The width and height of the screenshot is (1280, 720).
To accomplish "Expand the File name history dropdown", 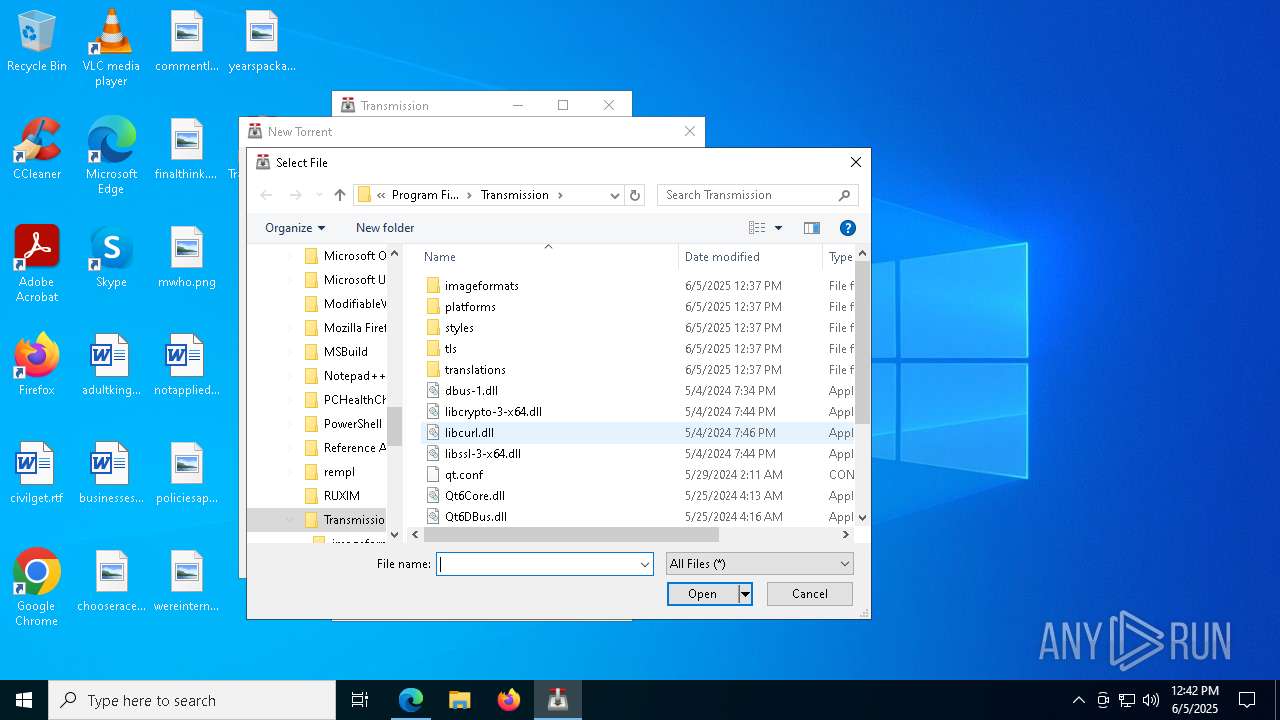I will click(645, 564).
